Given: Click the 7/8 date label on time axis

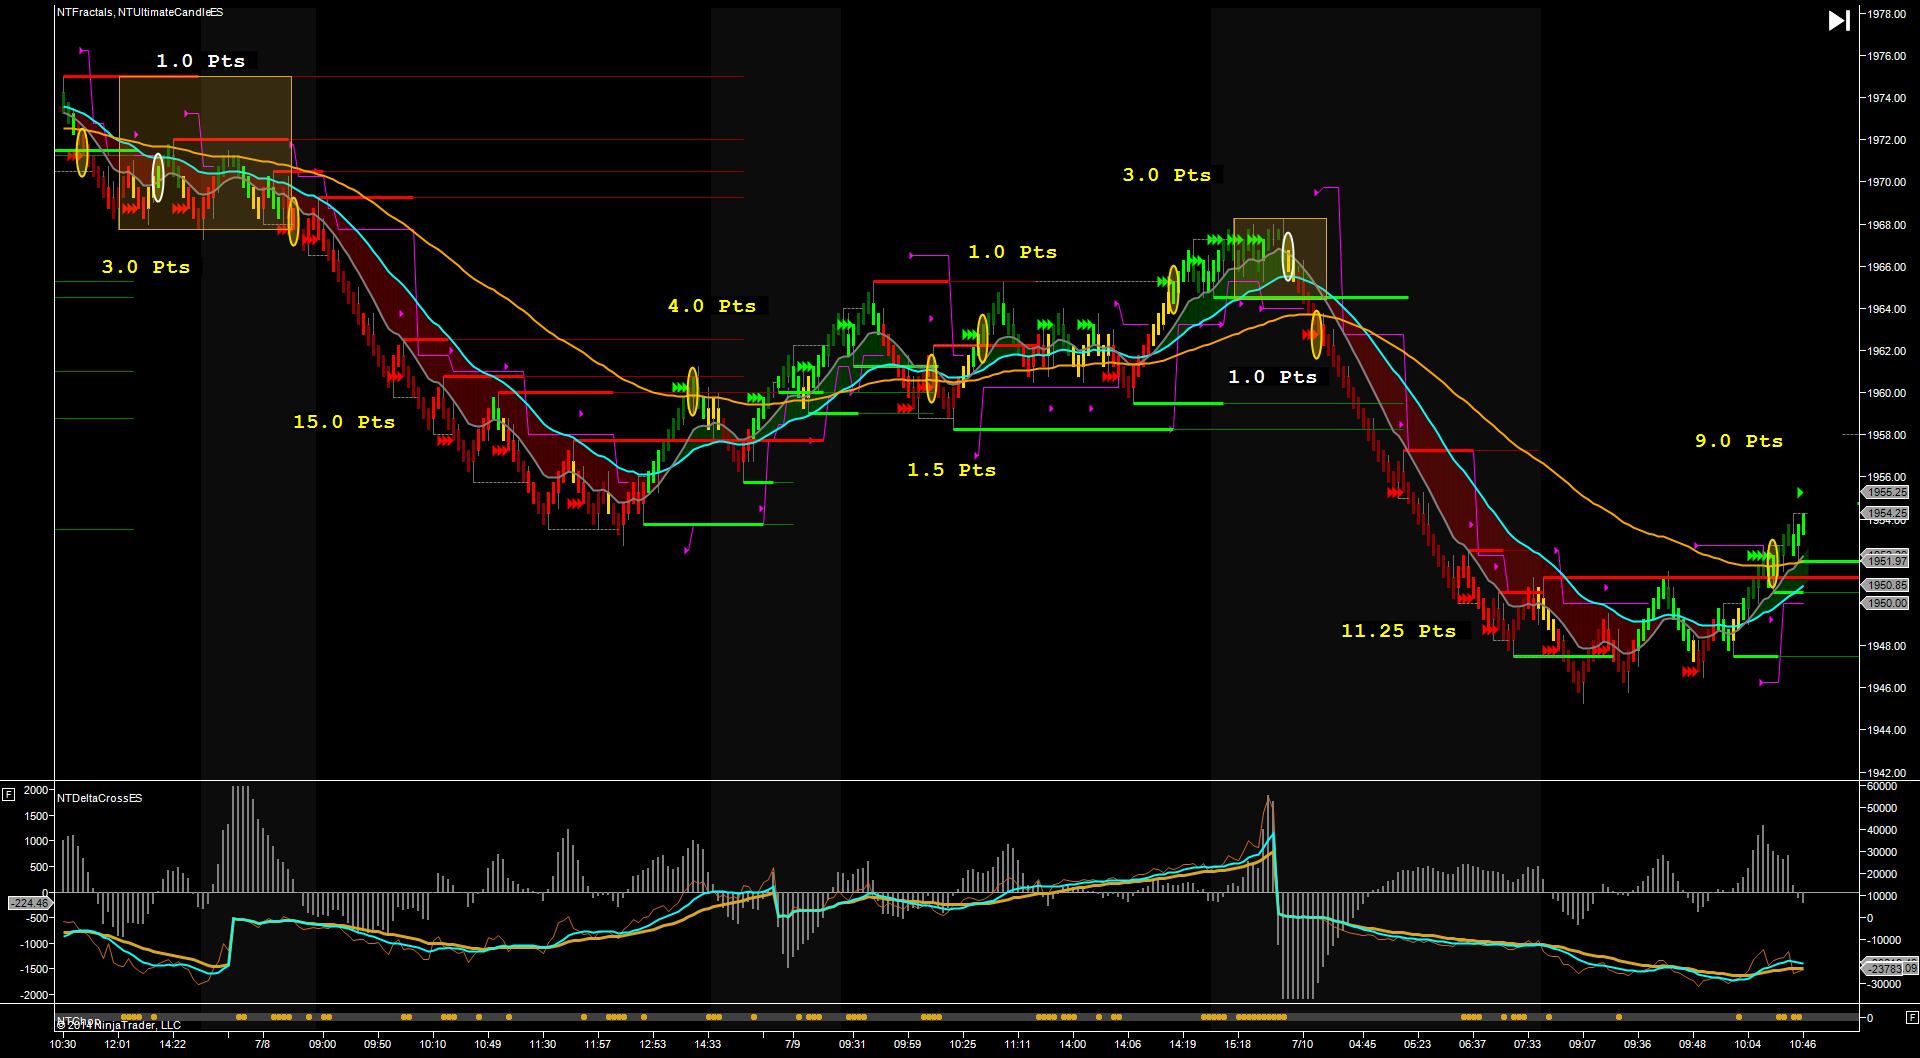Looking at the screenshot, I should pos(262,1044).
